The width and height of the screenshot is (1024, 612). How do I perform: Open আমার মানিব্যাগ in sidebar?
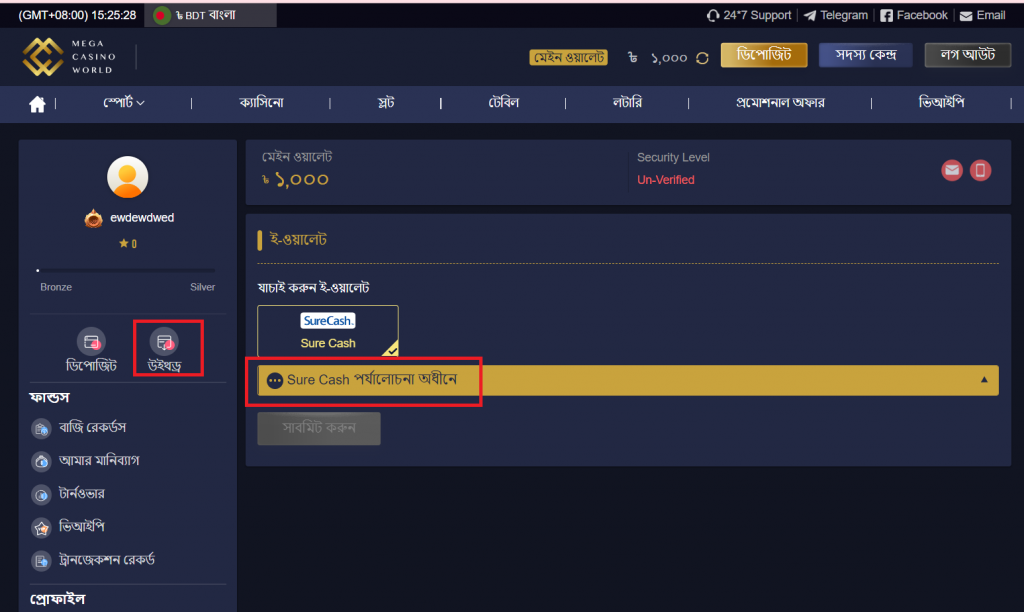click(86, 461)
